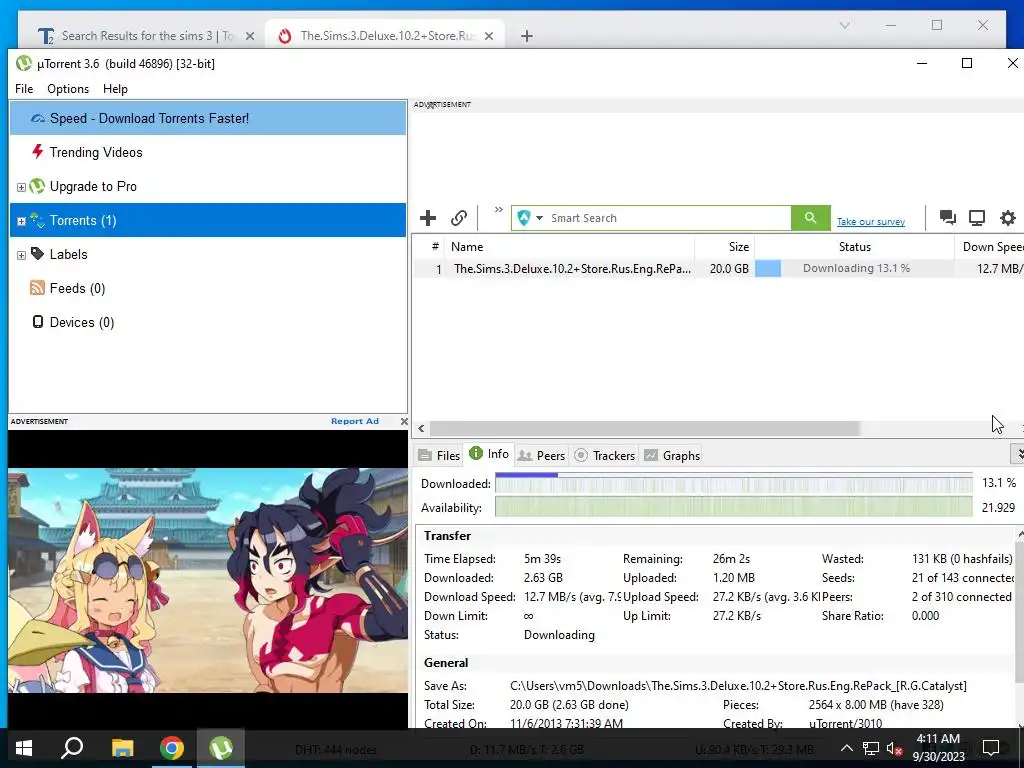Click the Devices phone icon
Screen dimensions: 1024x768
coord(38,321)
